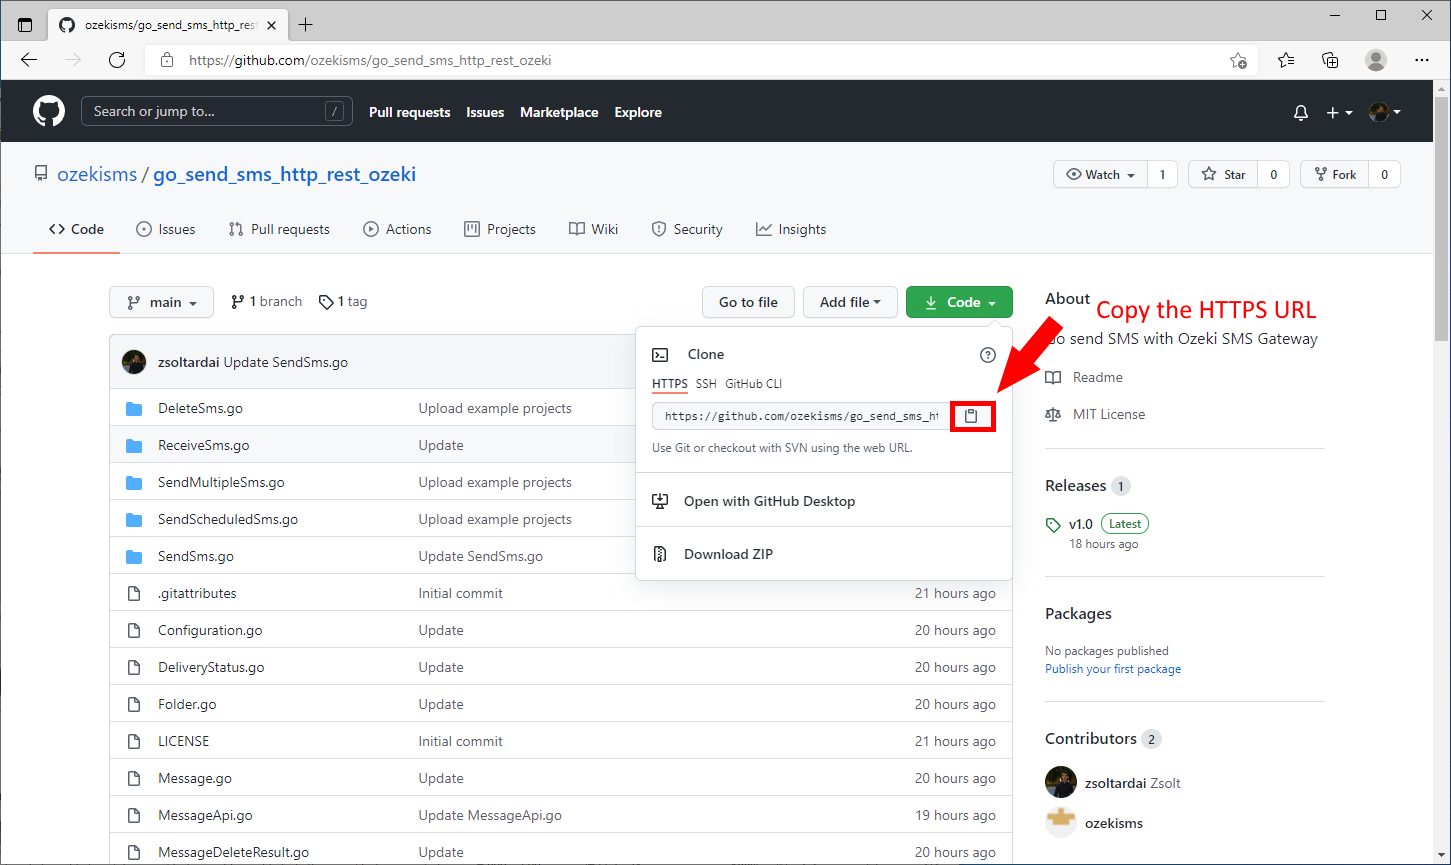Click the help question mark in the Clone dialog
The width and height of the screenshot is (1451, 865).
coord(987,354)
